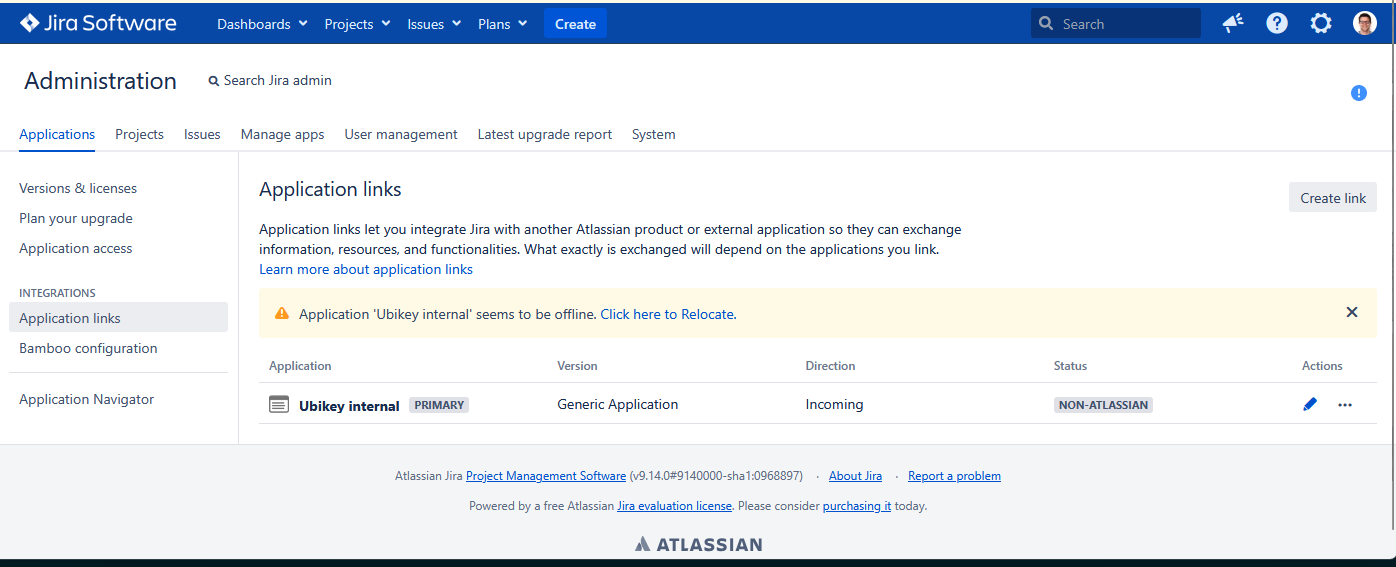This screenshot has height=567, width=1396.
Task: Select Application links in sidebar
Action: pyautogui.click(x=118, y=317)
